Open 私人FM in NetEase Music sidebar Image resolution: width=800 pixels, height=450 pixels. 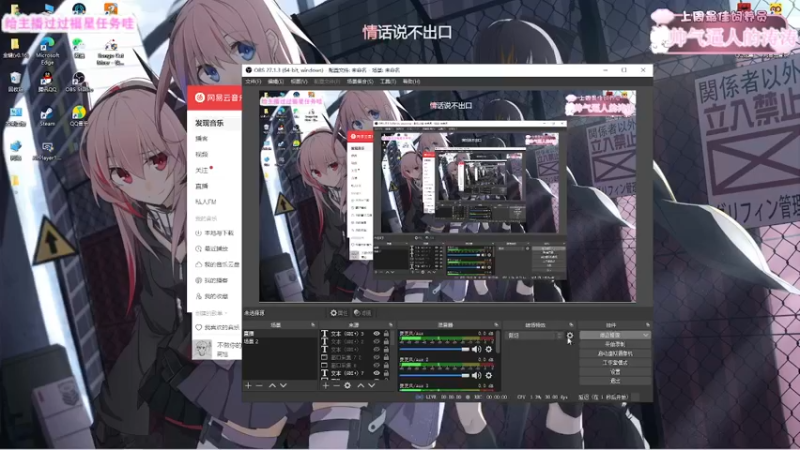coord(206,202)
